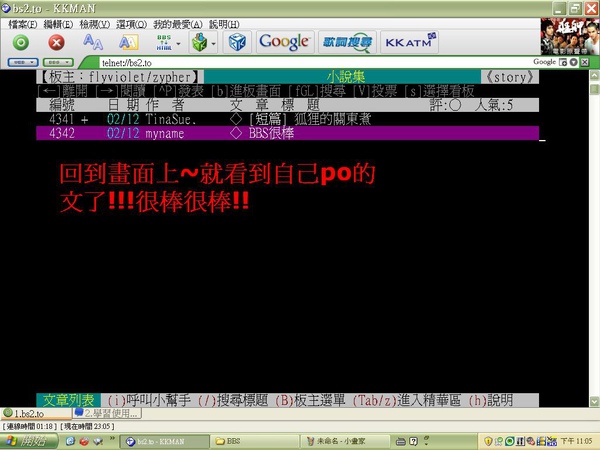The image size is (600, 450).
Task: Click the small X icon in address bar
Action: tap(584, 62)
